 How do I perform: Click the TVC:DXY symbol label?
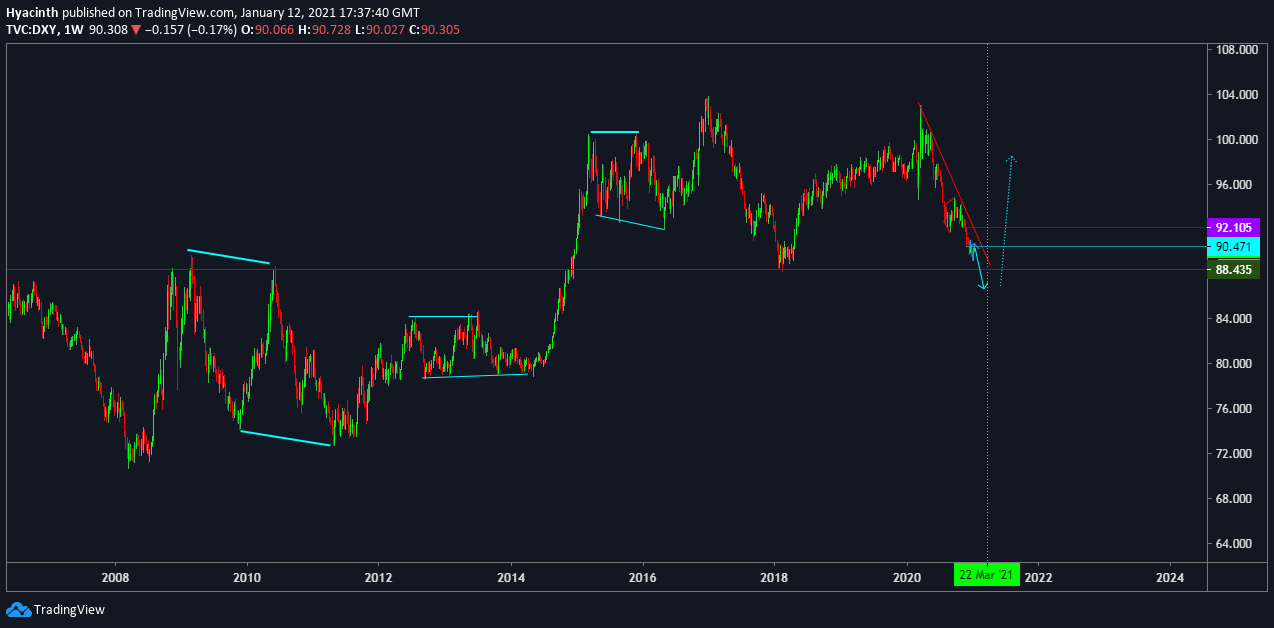click(32, 30)
